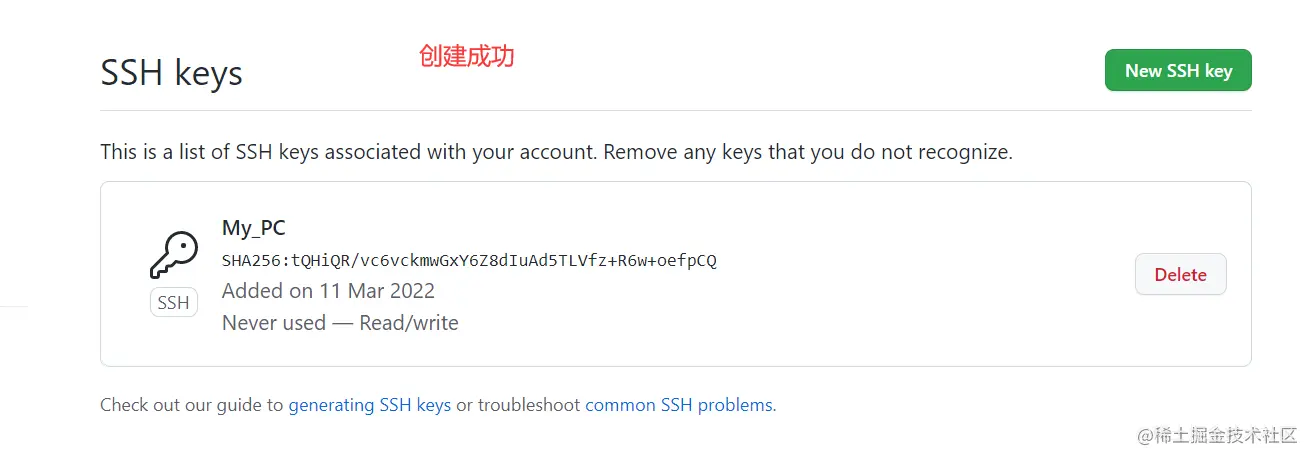Click the divider line under SSH keys heading
Screen dimensions: 1313x461
click(x=675, y=110)
